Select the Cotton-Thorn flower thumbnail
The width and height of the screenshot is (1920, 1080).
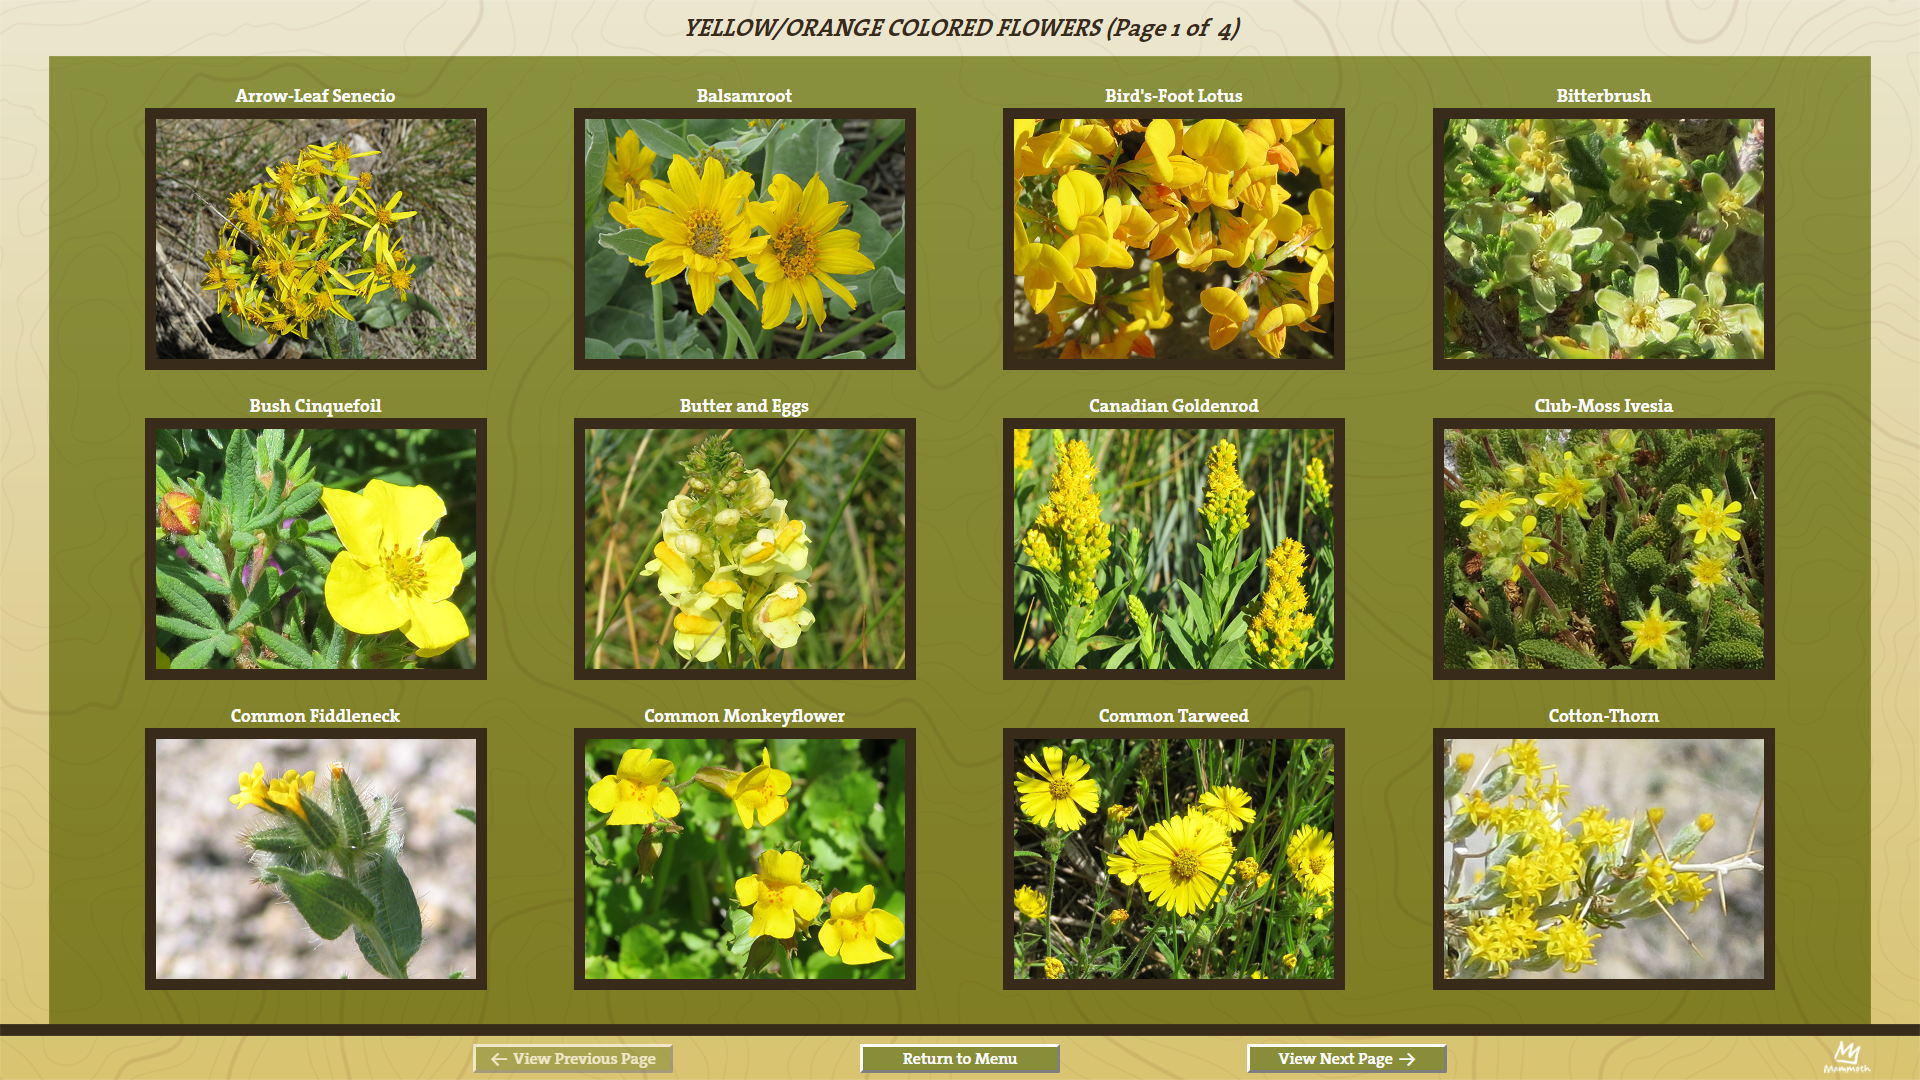tap(1603, 859)
